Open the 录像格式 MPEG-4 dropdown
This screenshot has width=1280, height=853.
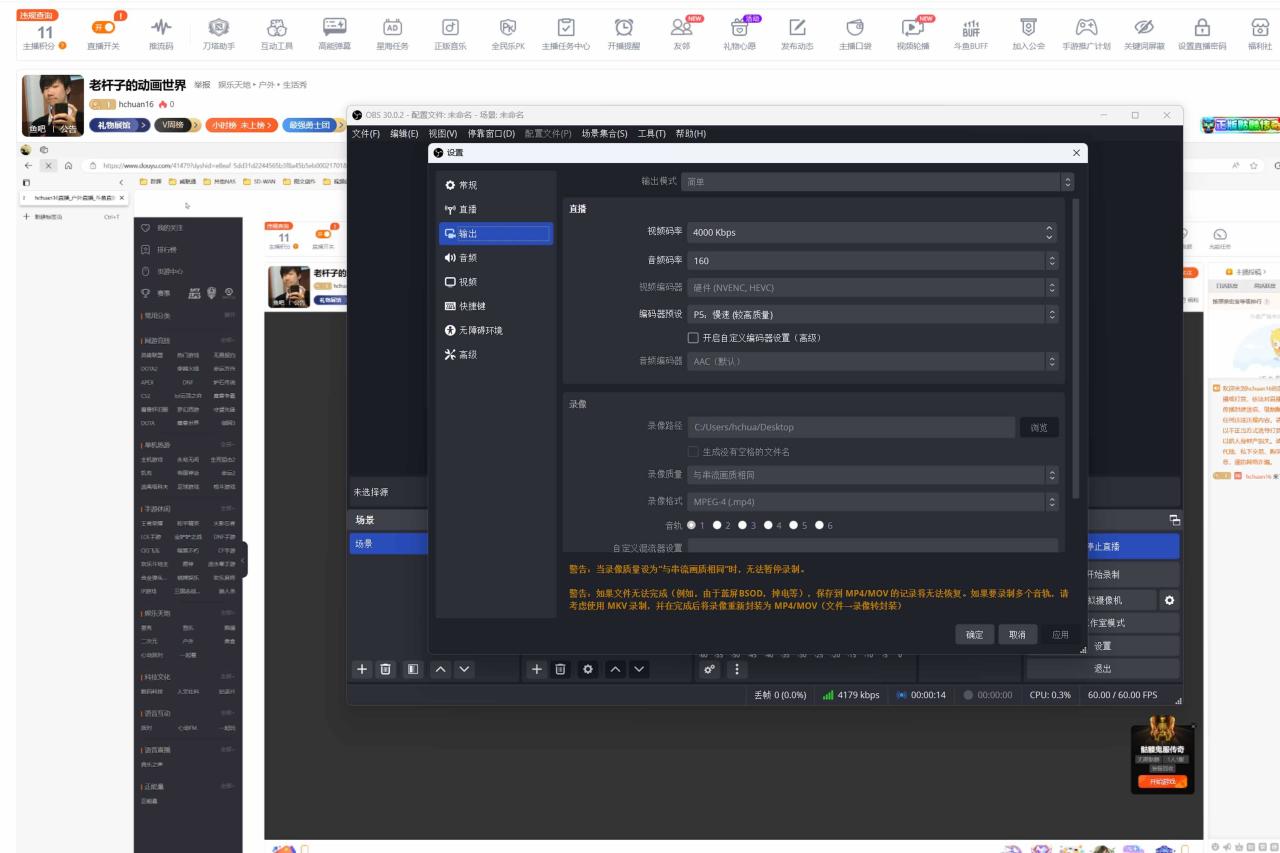pos(873,501)
